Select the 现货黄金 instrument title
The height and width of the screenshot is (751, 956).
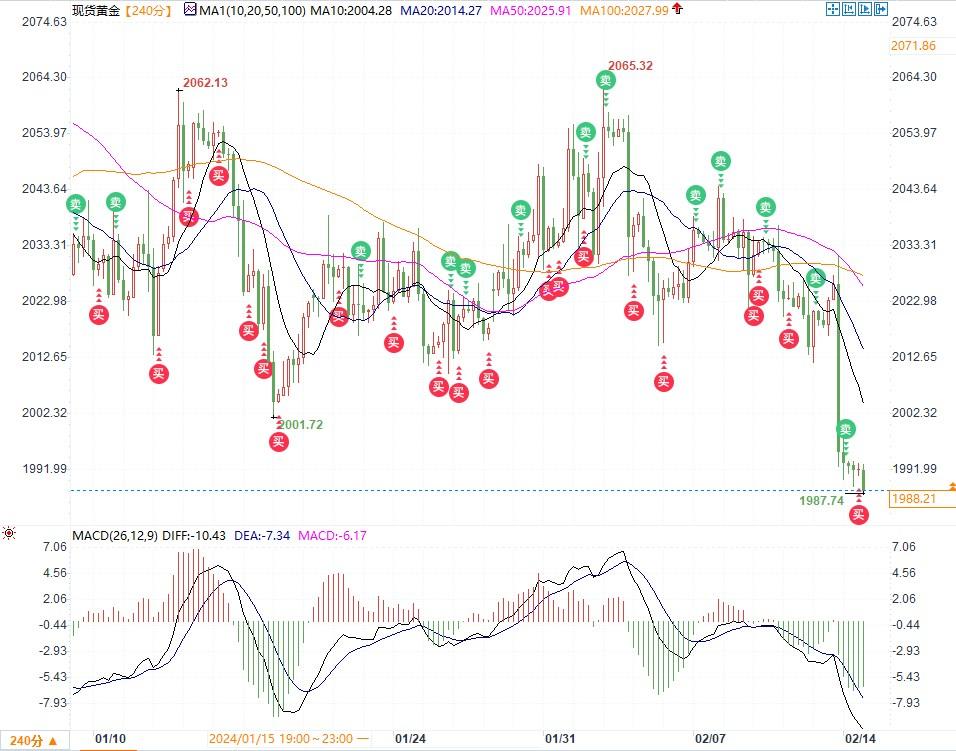96,10
